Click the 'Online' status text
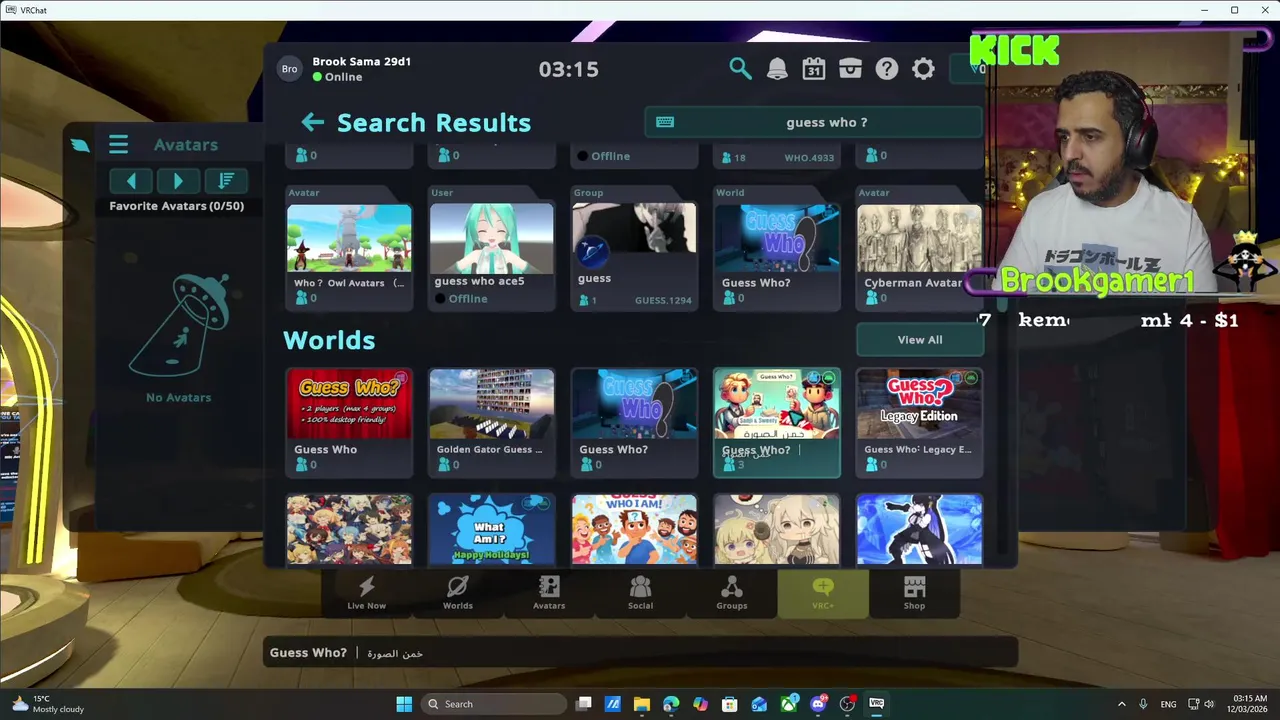Viewport: 1280px width, 720px height. (x=343, y=77)
